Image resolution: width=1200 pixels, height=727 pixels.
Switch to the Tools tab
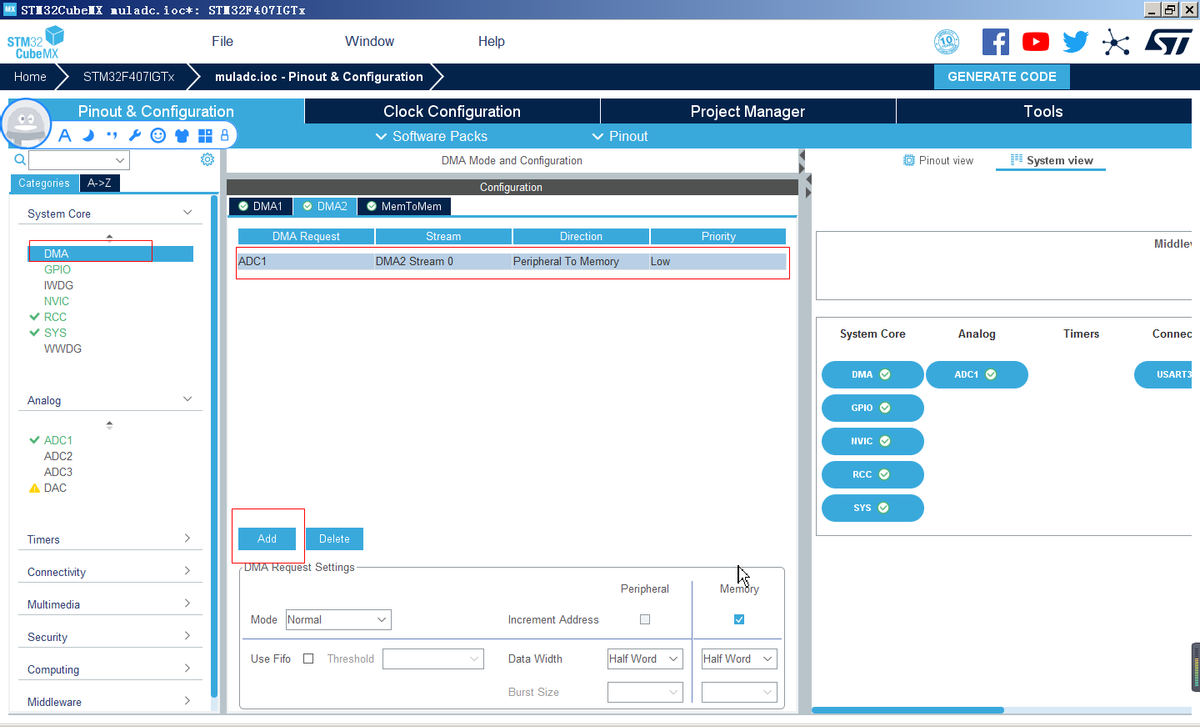click(1043, 111)
